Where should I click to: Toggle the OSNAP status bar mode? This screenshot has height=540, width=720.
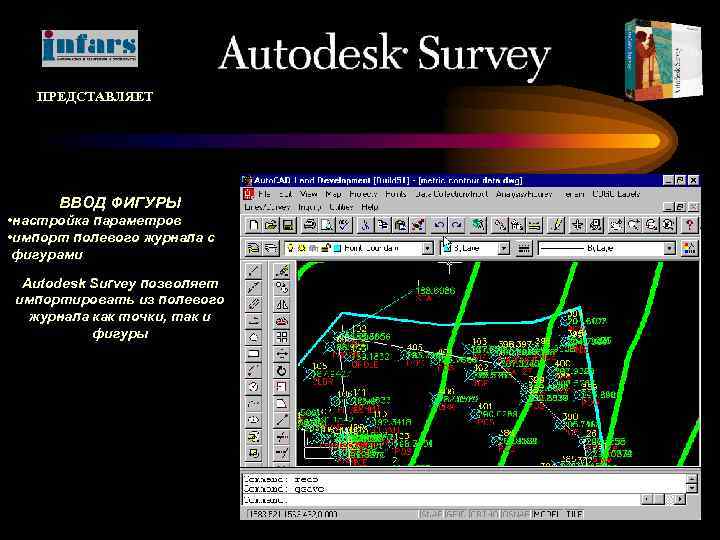[516, 514]
